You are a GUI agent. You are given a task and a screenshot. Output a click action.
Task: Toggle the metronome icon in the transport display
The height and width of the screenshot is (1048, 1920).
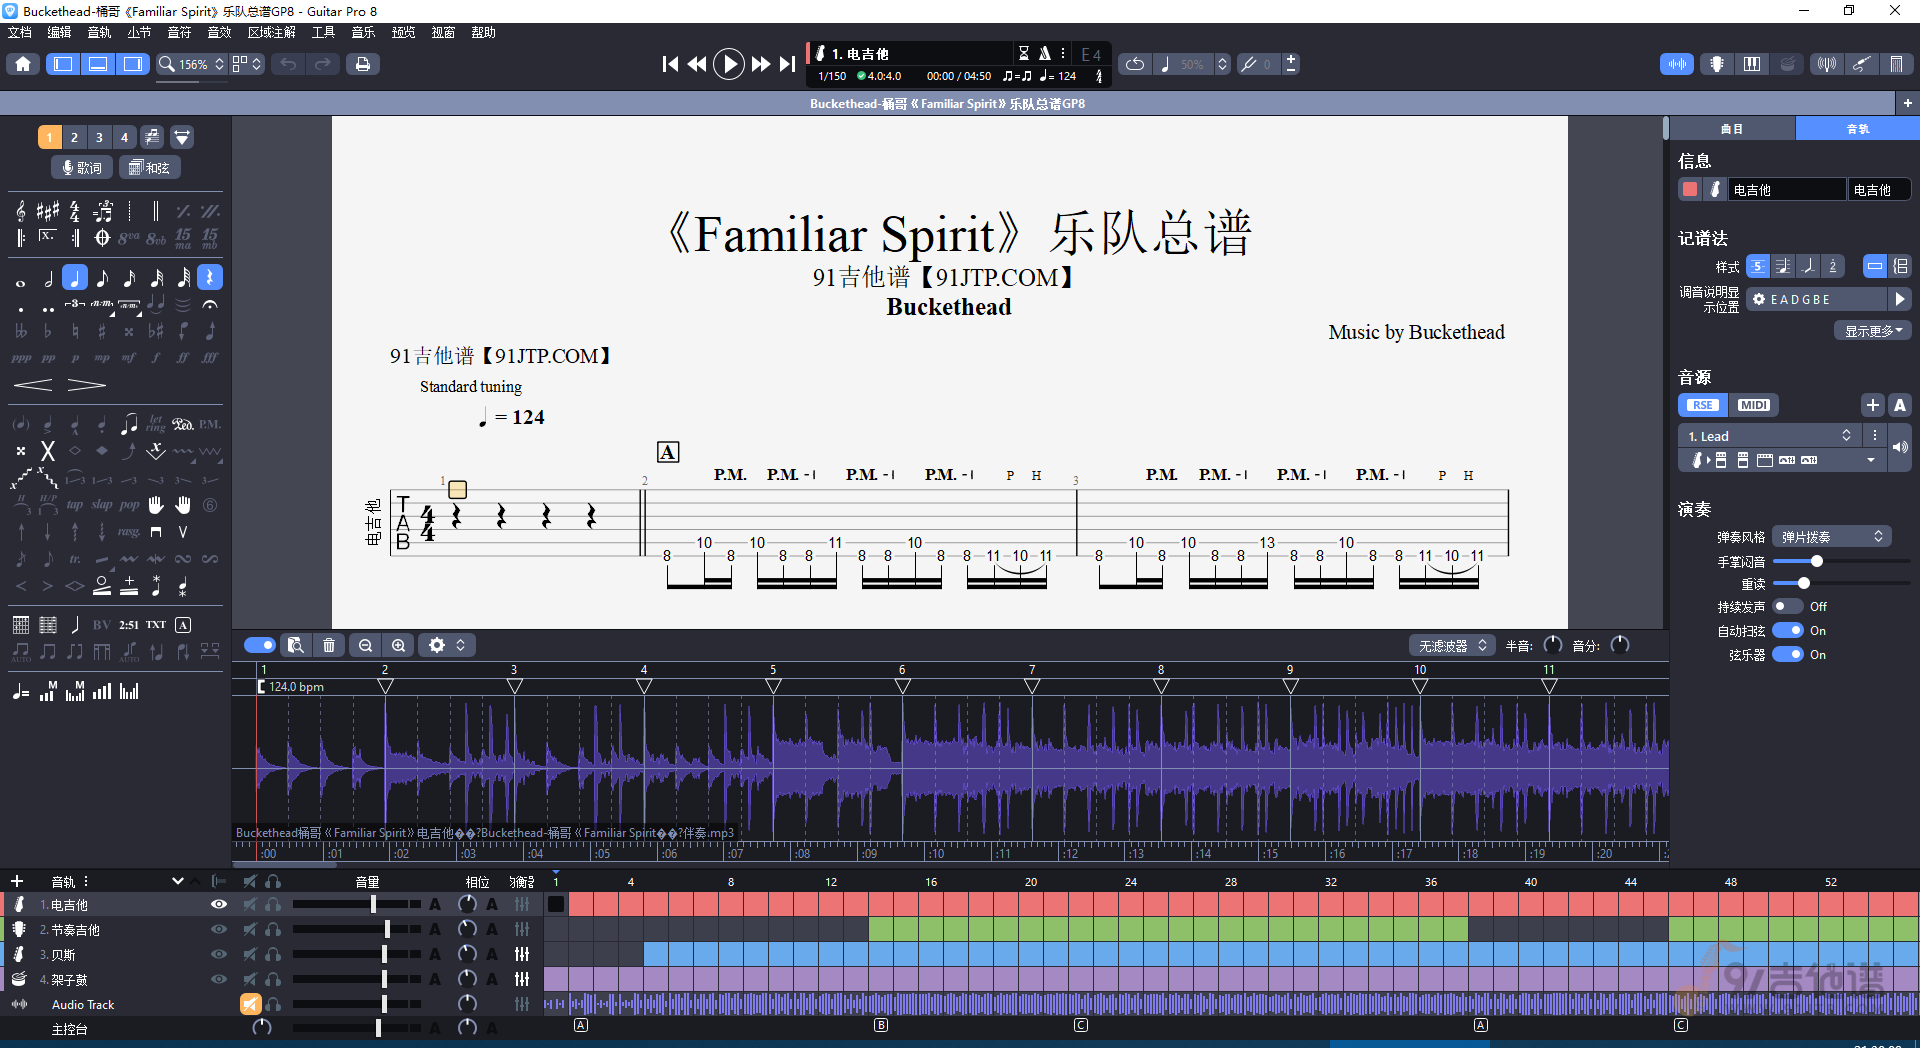point(1044,53)
